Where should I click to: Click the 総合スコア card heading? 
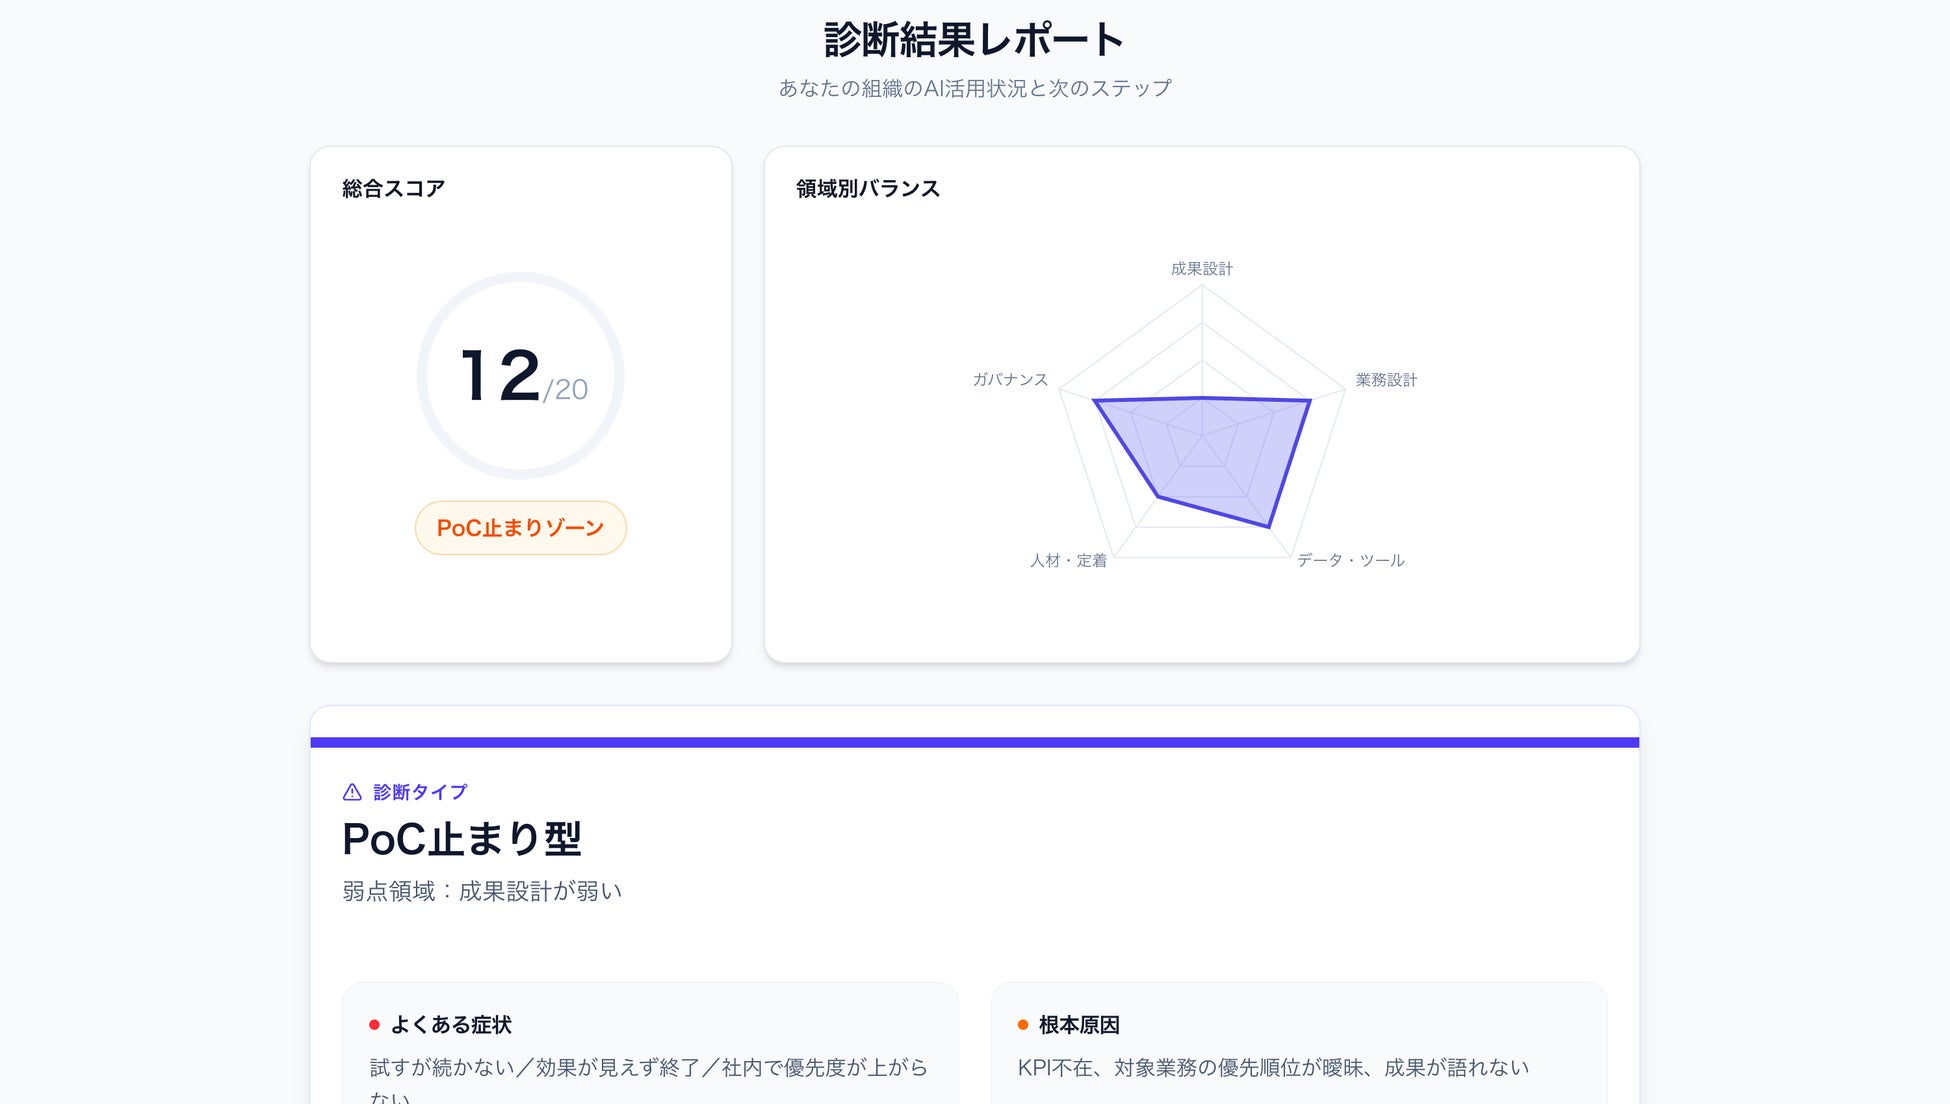pyautogui.click(x=393, y=189)
